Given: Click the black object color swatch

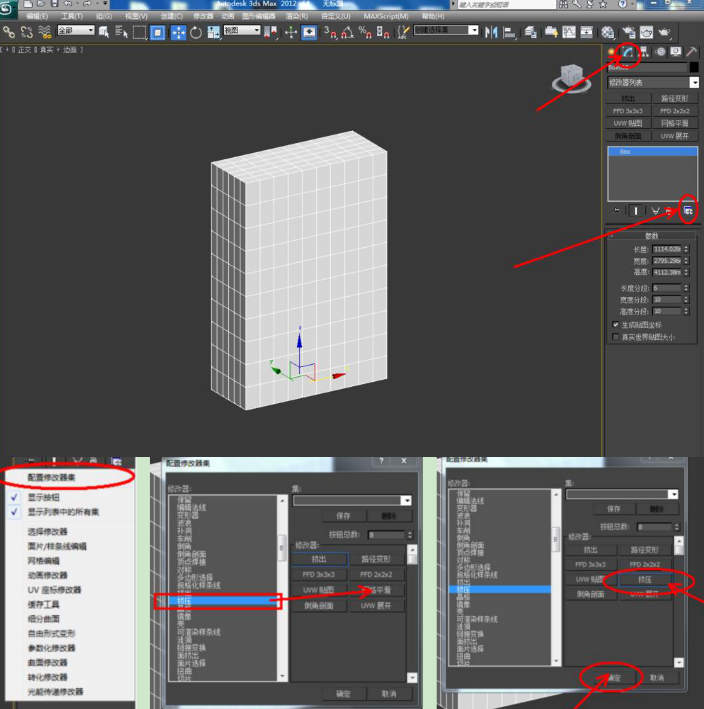Looking at the screenshot, I should point(694,67).
